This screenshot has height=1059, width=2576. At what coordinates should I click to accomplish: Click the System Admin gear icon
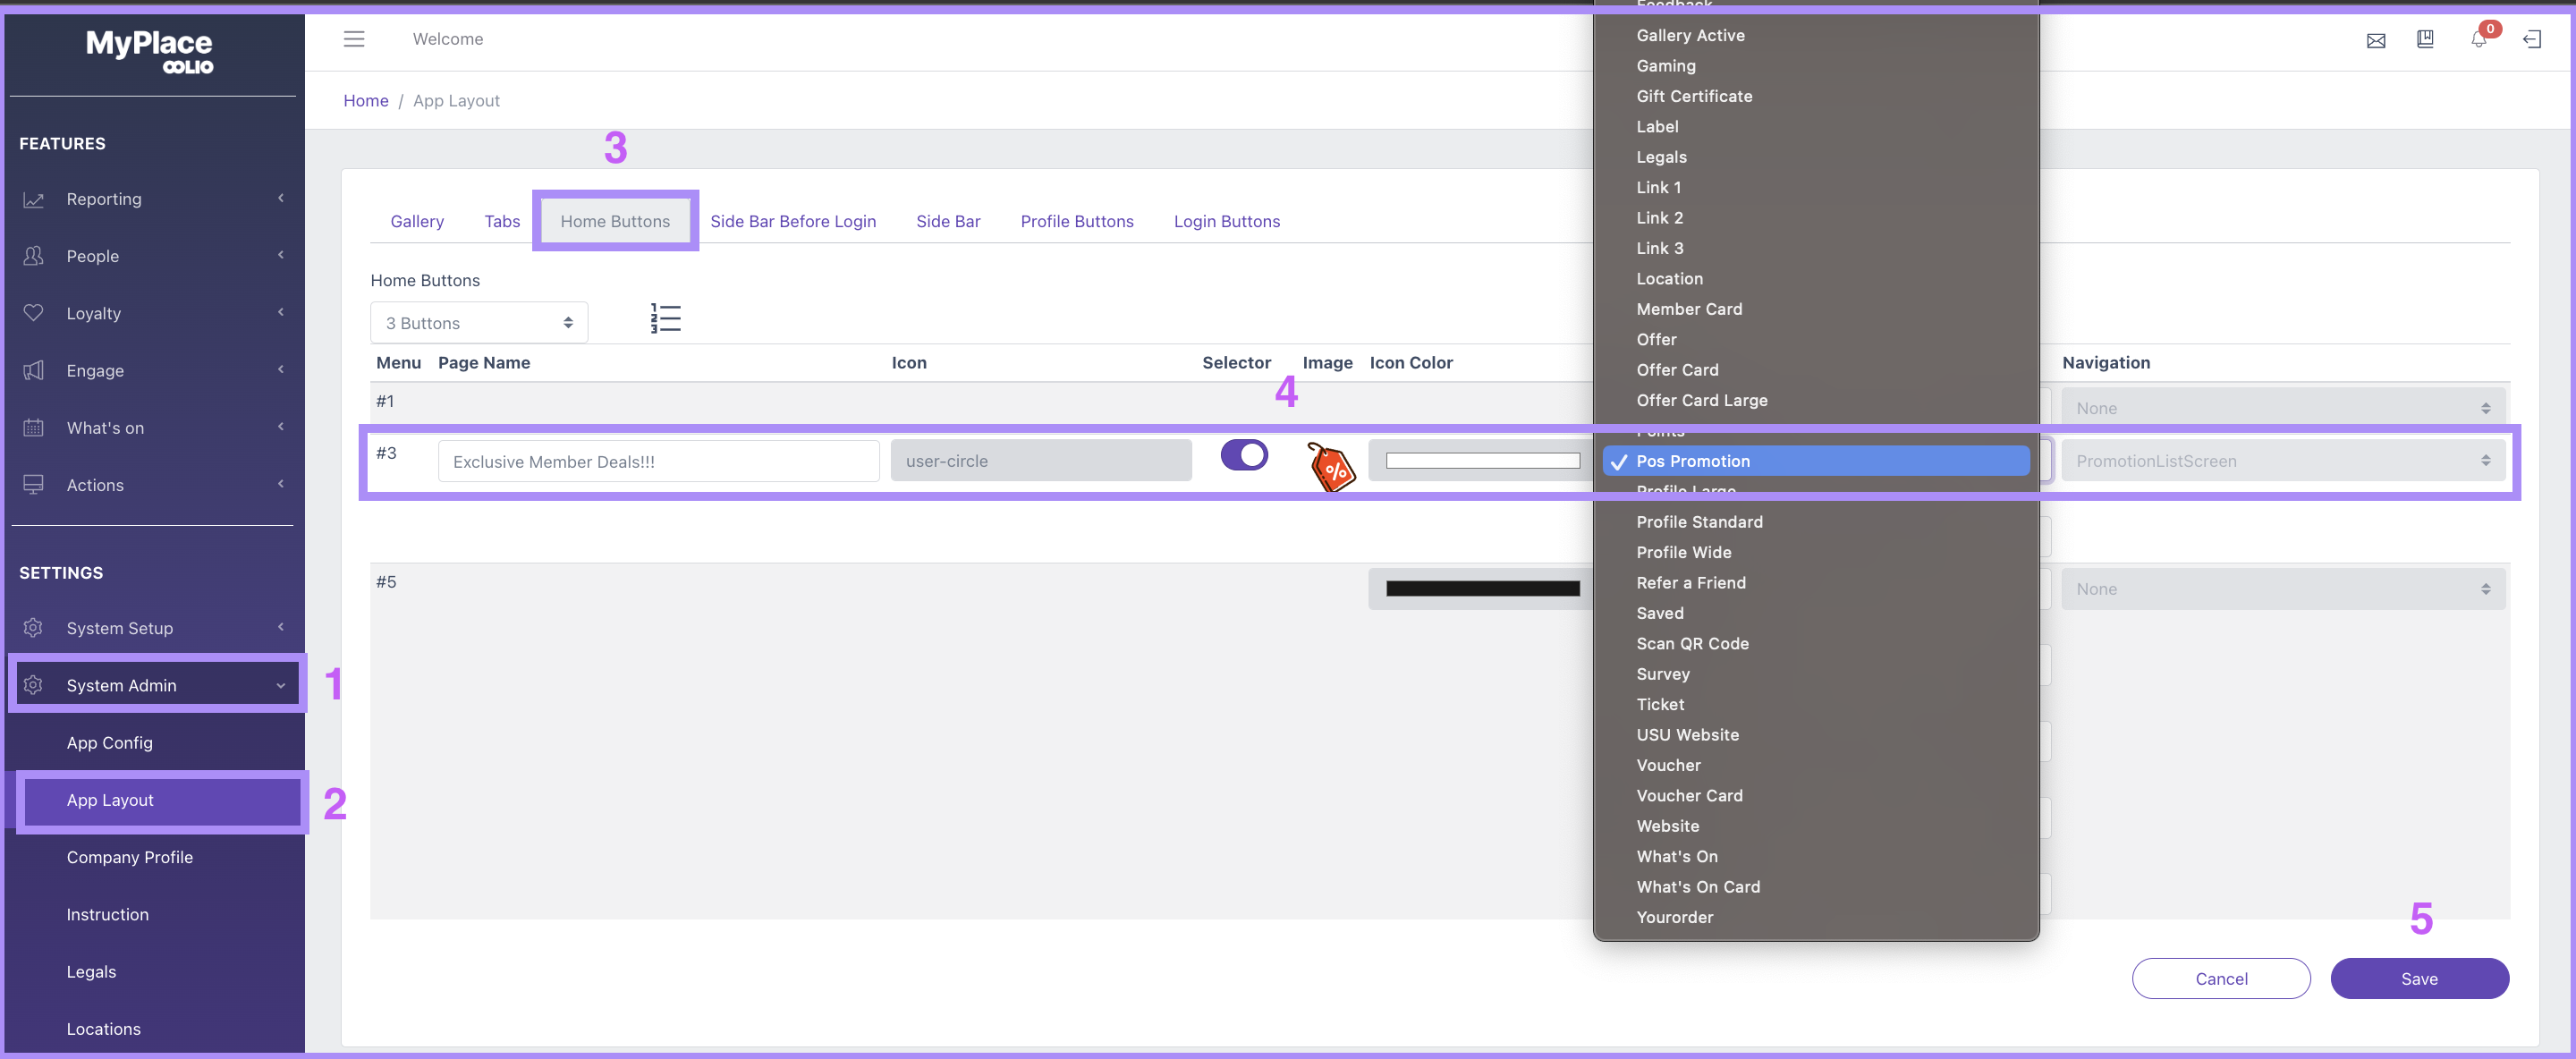point(33,685)
